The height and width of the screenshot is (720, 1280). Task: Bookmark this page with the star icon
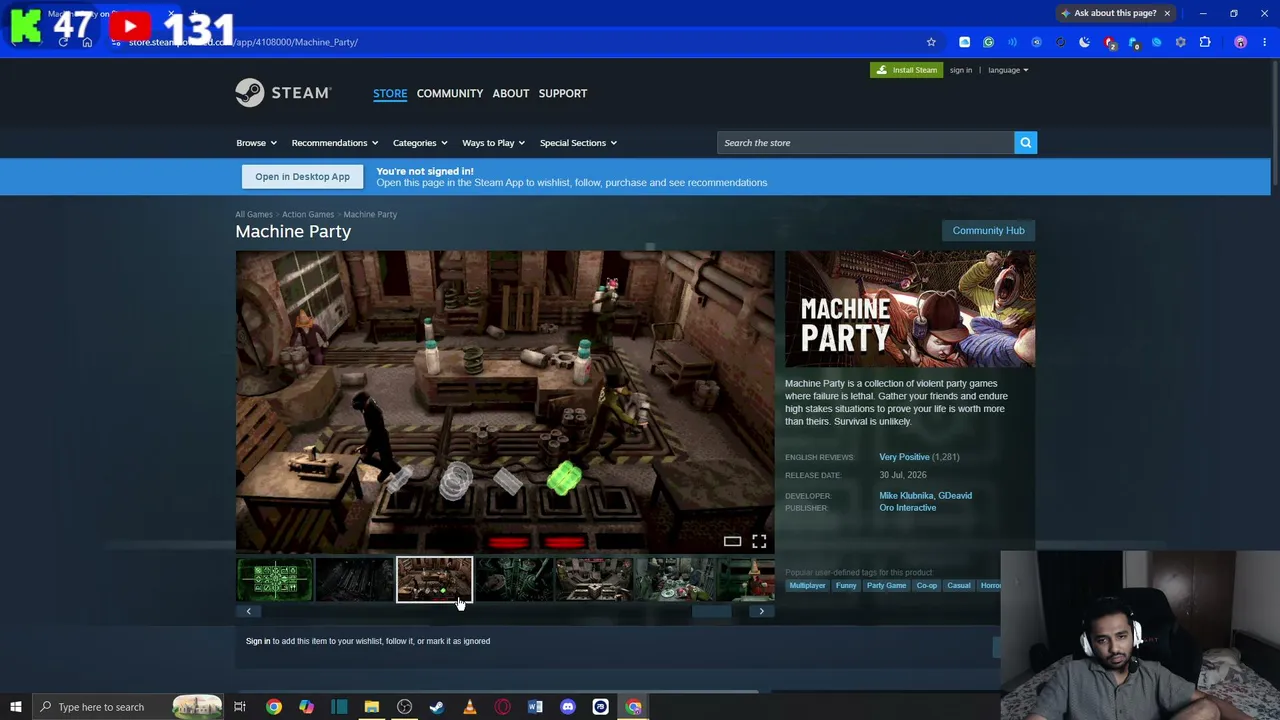[931, 42]
